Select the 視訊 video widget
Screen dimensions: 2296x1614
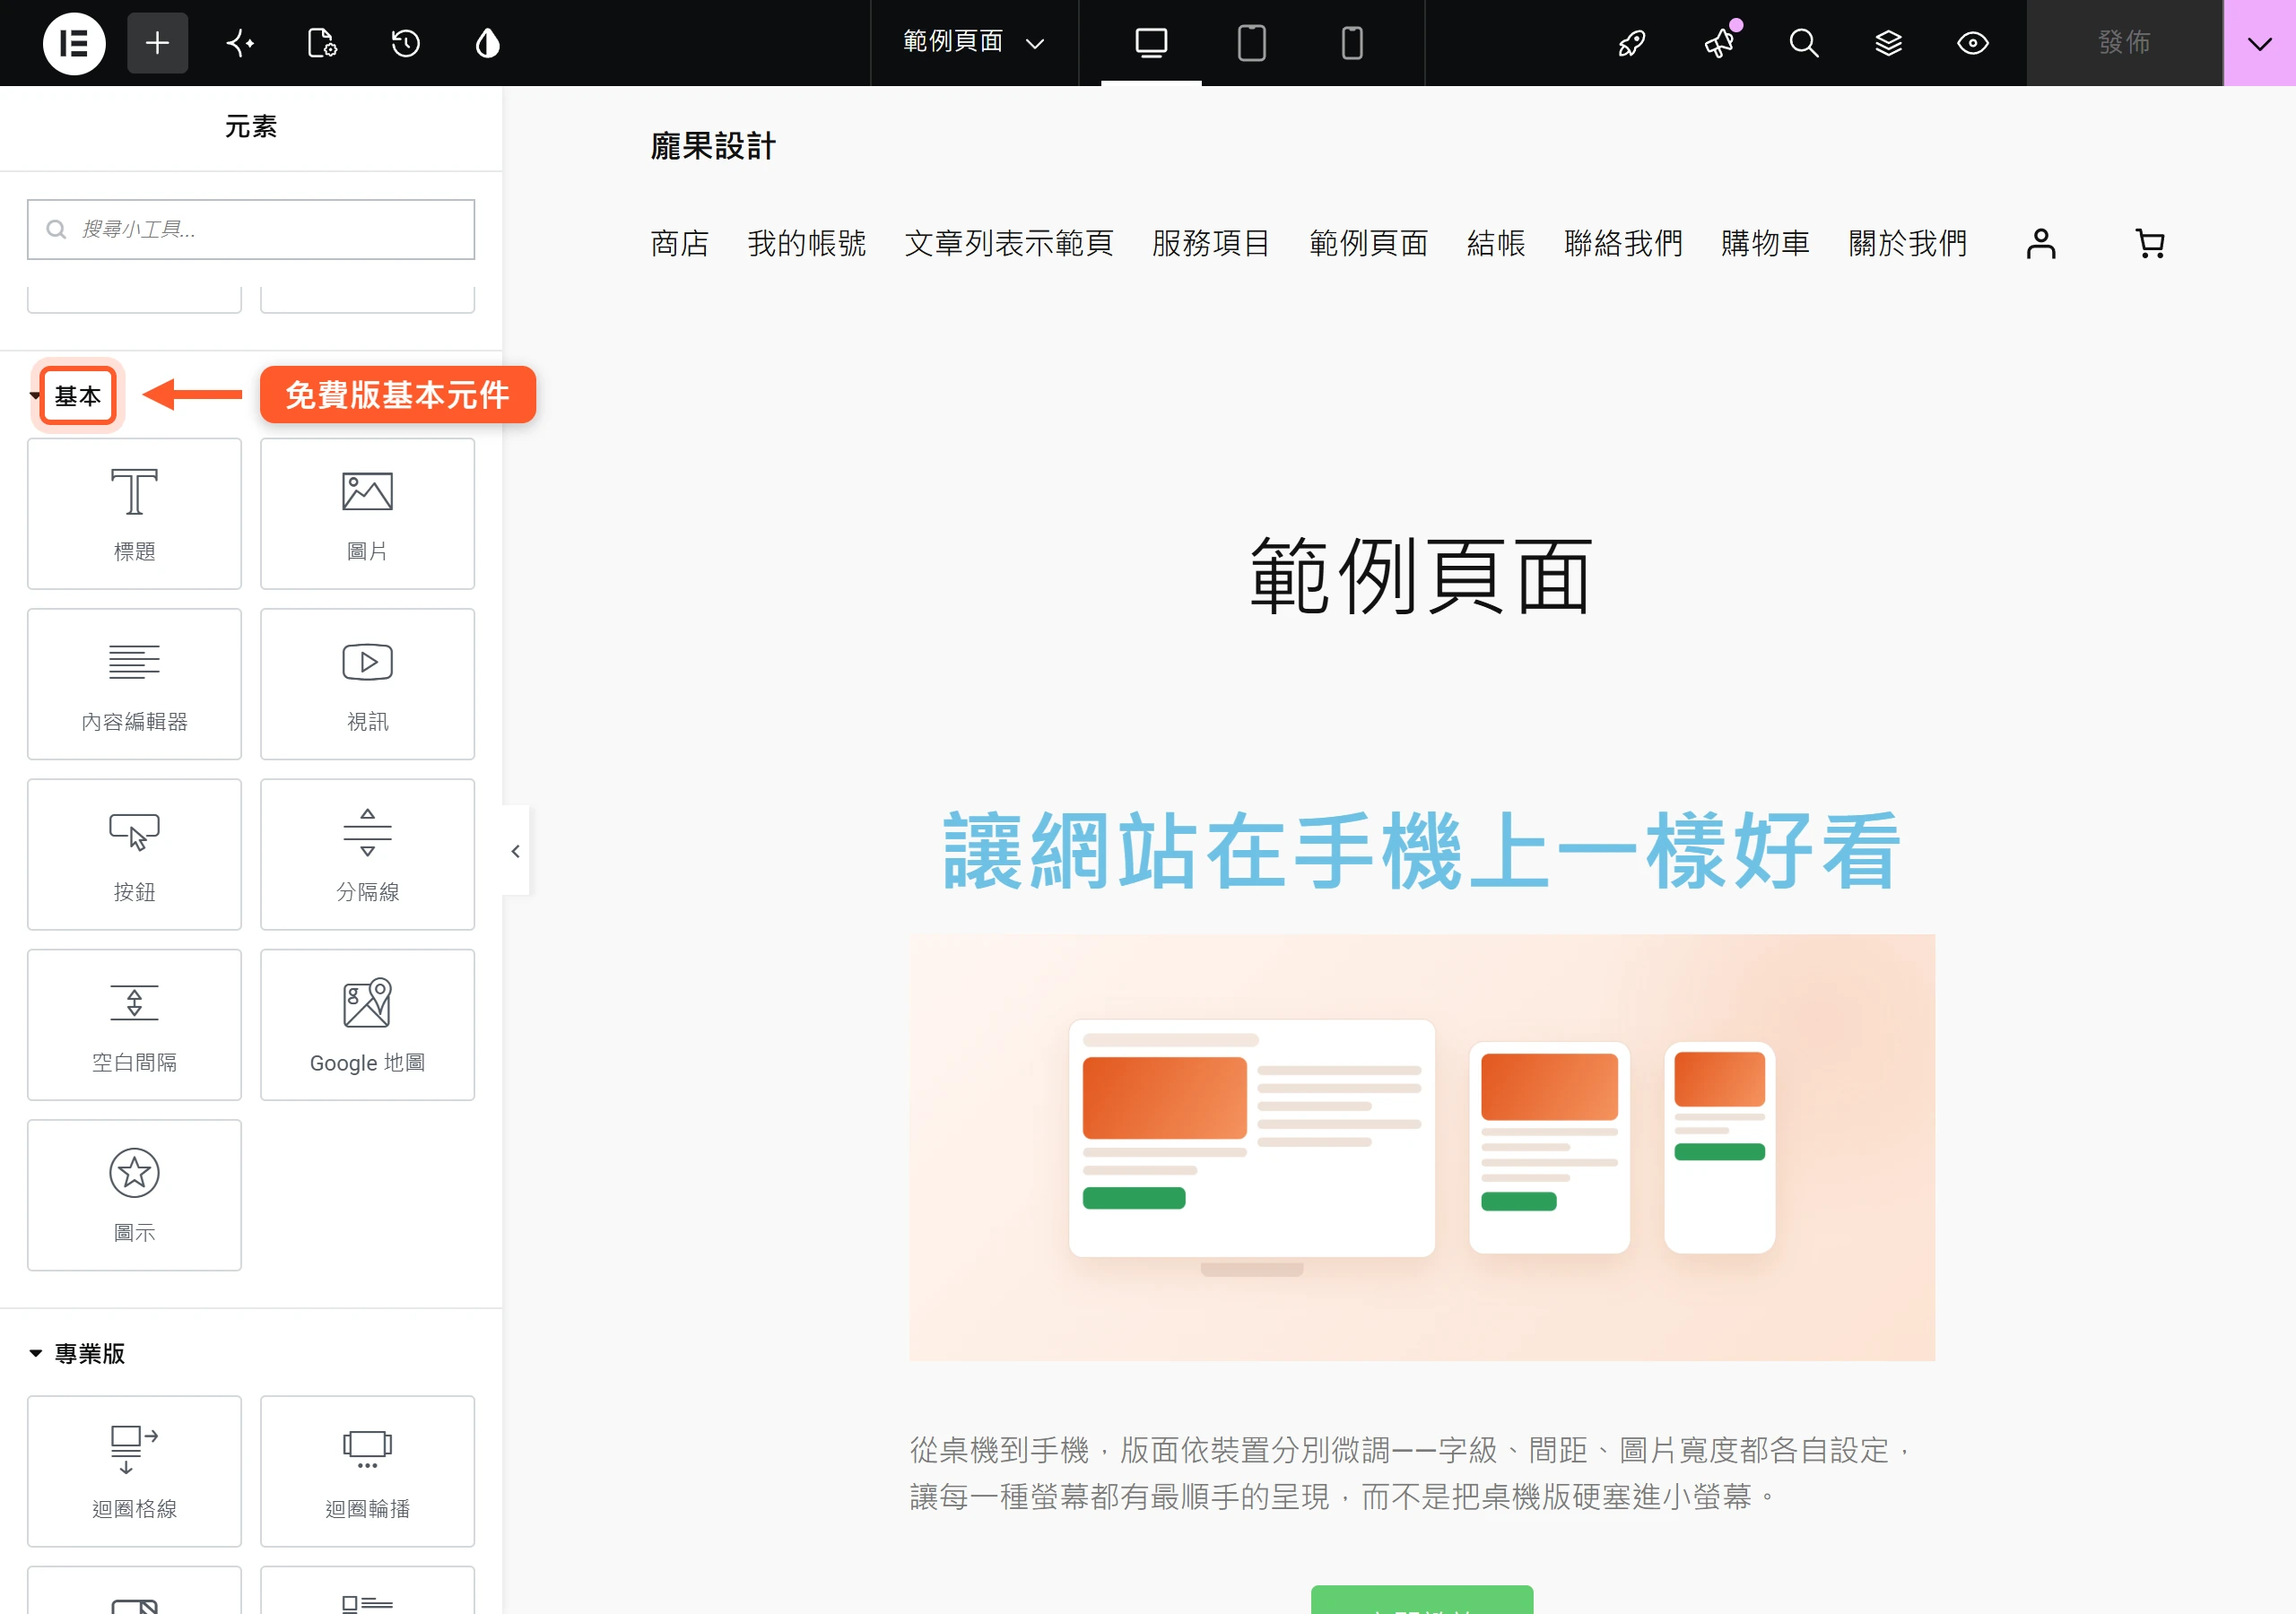367,684
